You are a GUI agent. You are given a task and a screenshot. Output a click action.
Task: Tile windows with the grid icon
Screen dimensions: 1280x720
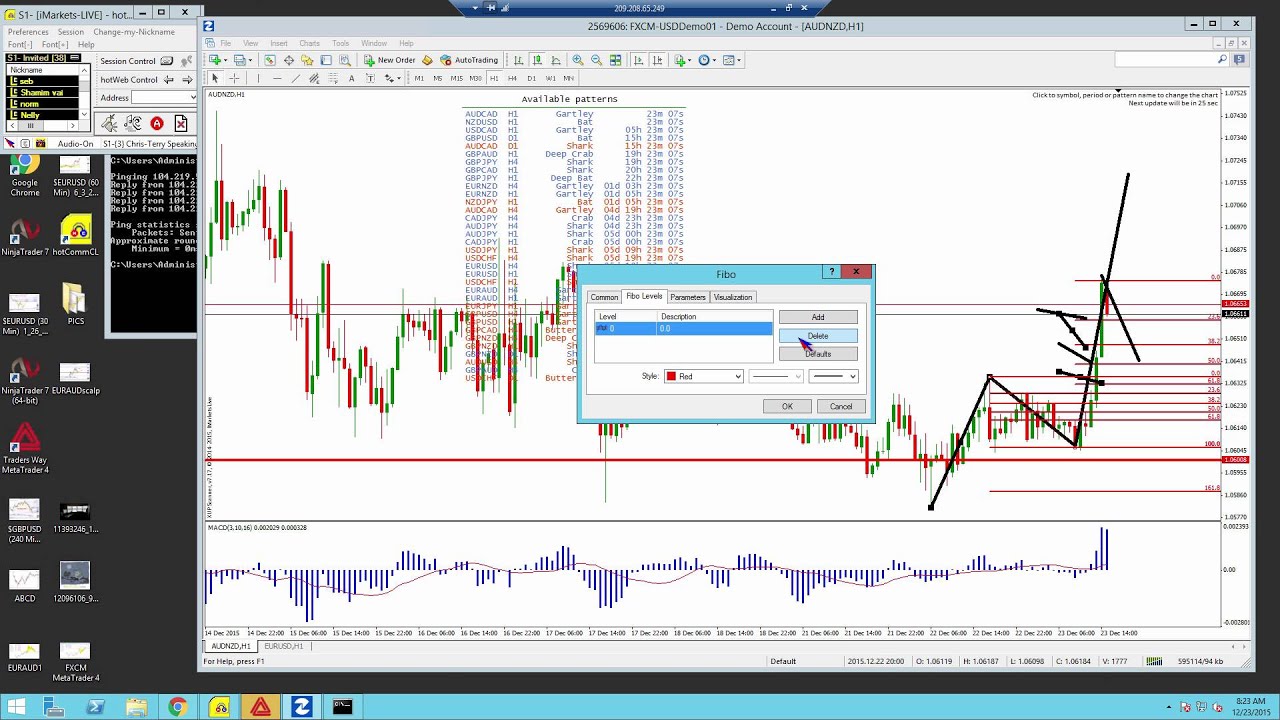click(x=615, y=60)
